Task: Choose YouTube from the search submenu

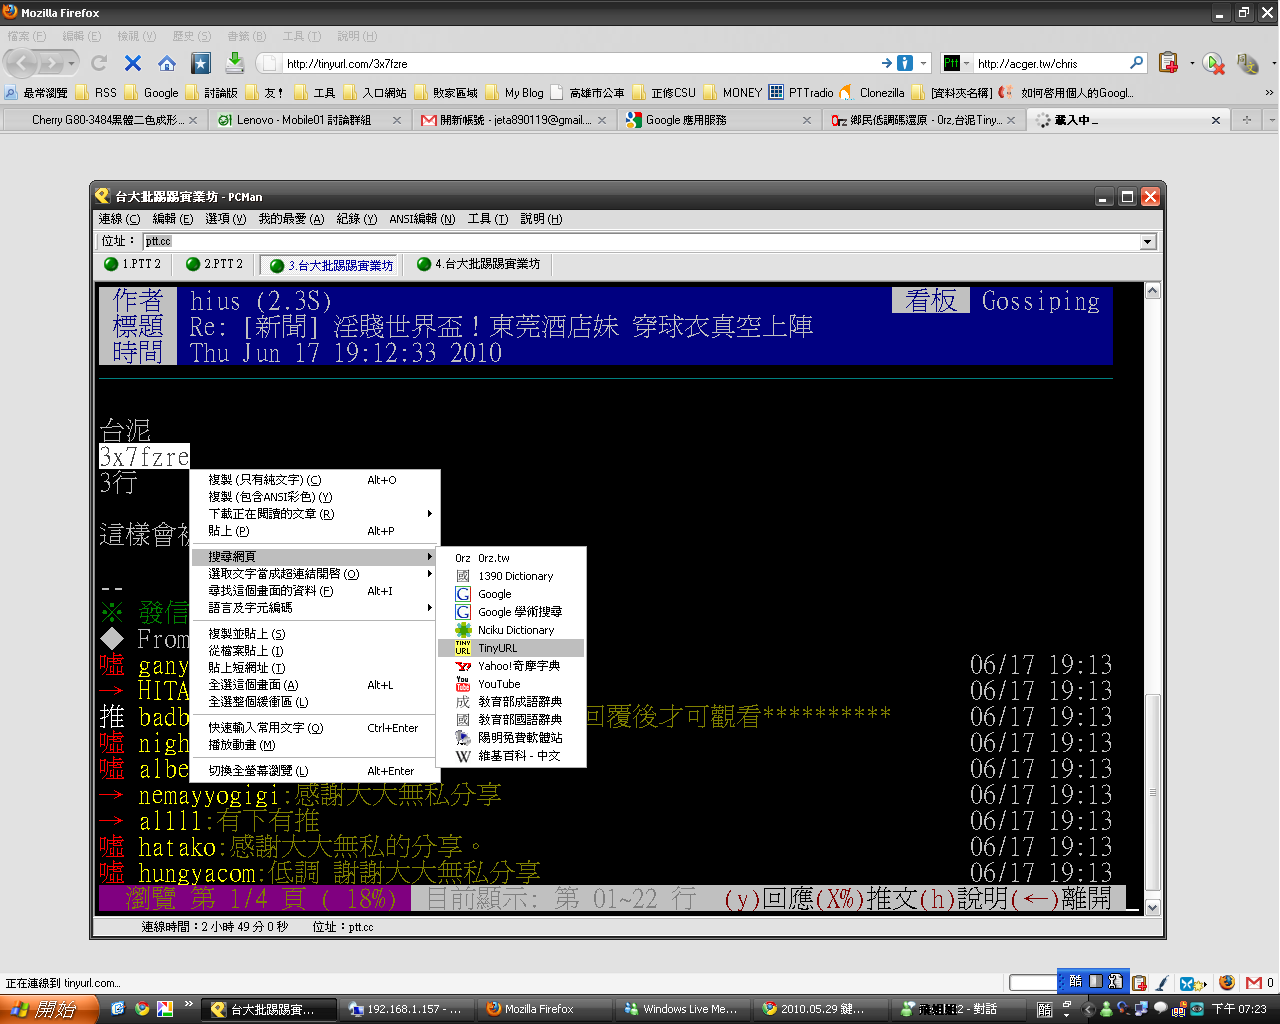Action: pyautogui.click(x=499, y=684)
